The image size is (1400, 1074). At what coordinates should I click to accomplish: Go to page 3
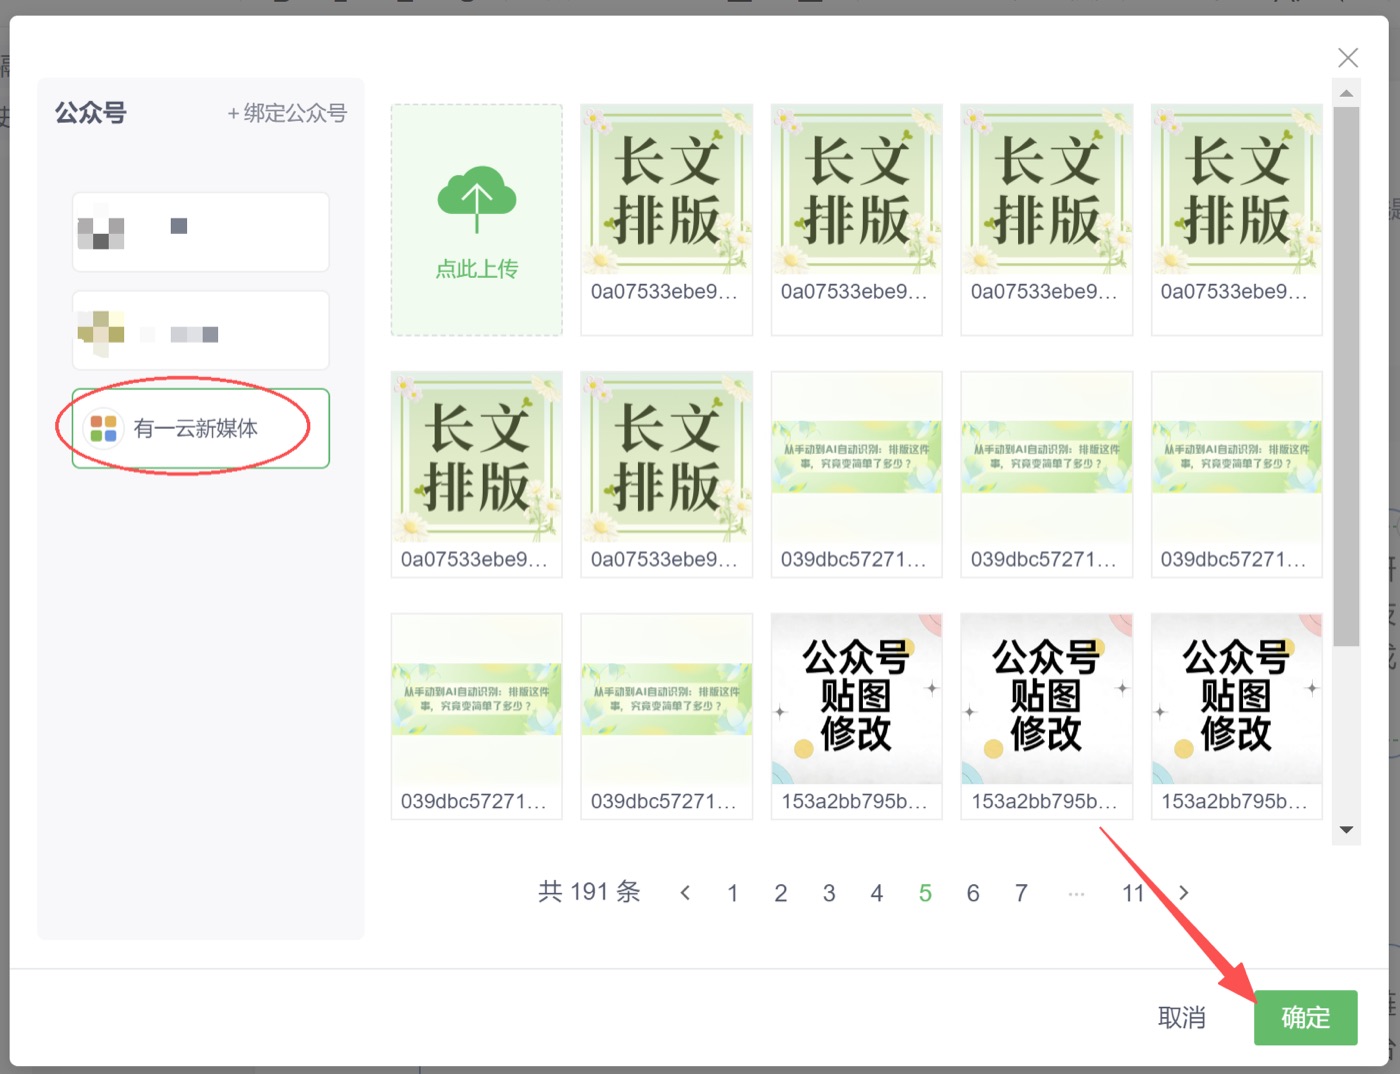[829, 893]
